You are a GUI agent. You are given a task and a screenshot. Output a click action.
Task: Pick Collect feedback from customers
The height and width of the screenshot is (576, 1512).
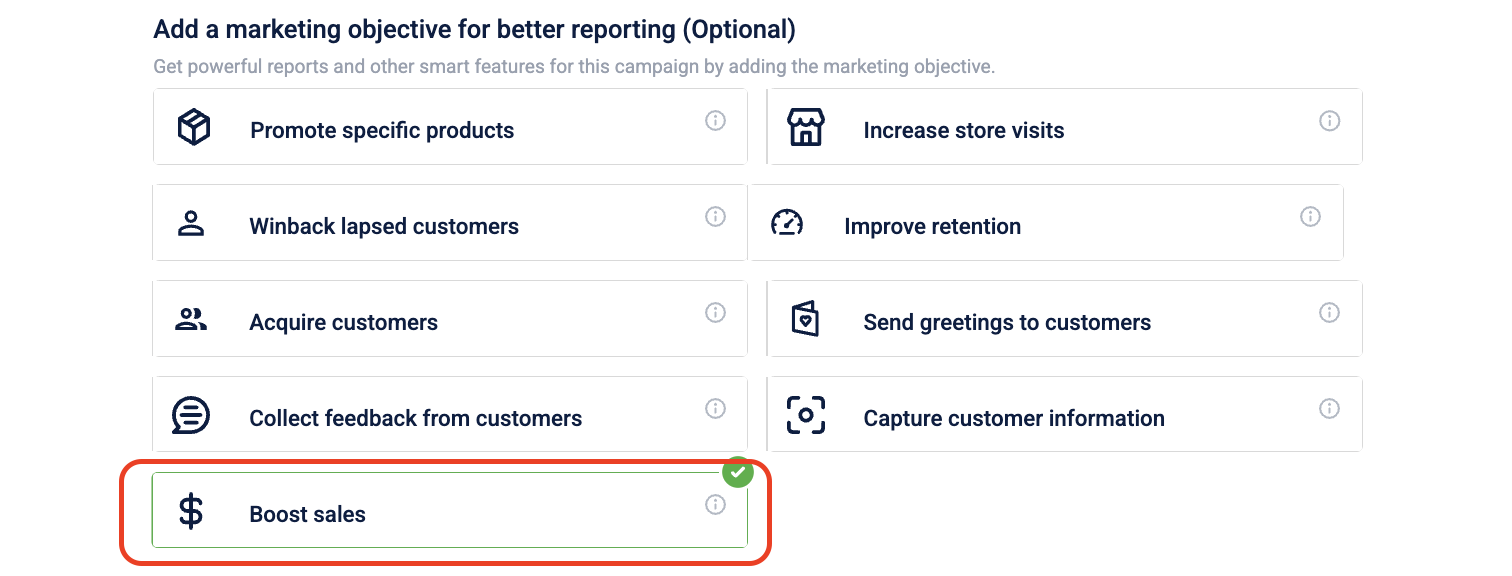(x=415, y=418)
